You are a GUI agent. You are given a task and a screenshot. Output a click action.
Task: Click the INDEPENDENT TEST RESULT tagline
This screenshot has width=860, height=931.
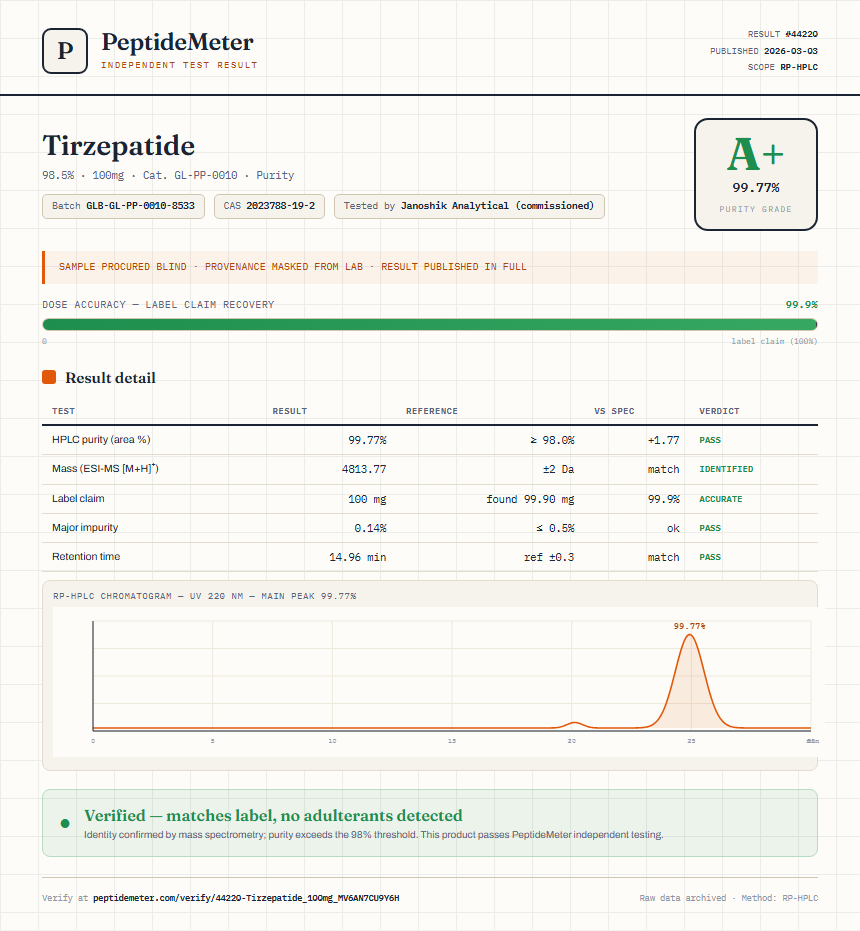tap(179, 65)
